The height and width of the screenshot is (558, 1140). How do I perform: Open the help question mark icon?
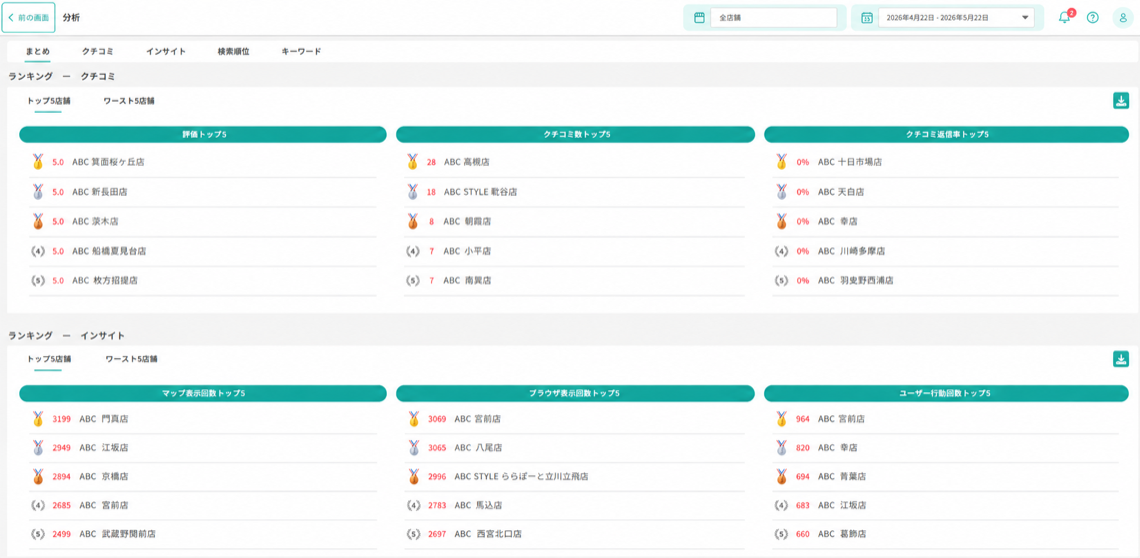coord(1092,17)
